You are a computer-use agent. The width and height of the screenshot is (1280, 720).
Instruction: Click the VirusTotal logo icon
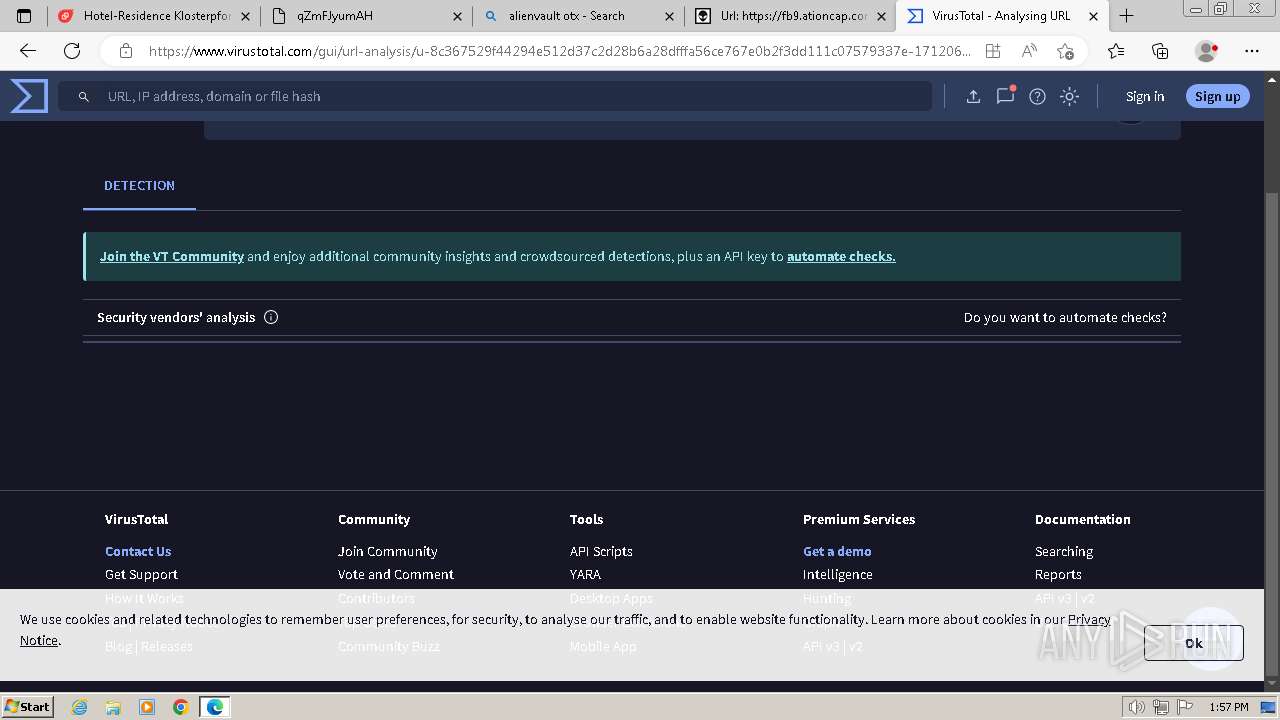tap(29, 96)
